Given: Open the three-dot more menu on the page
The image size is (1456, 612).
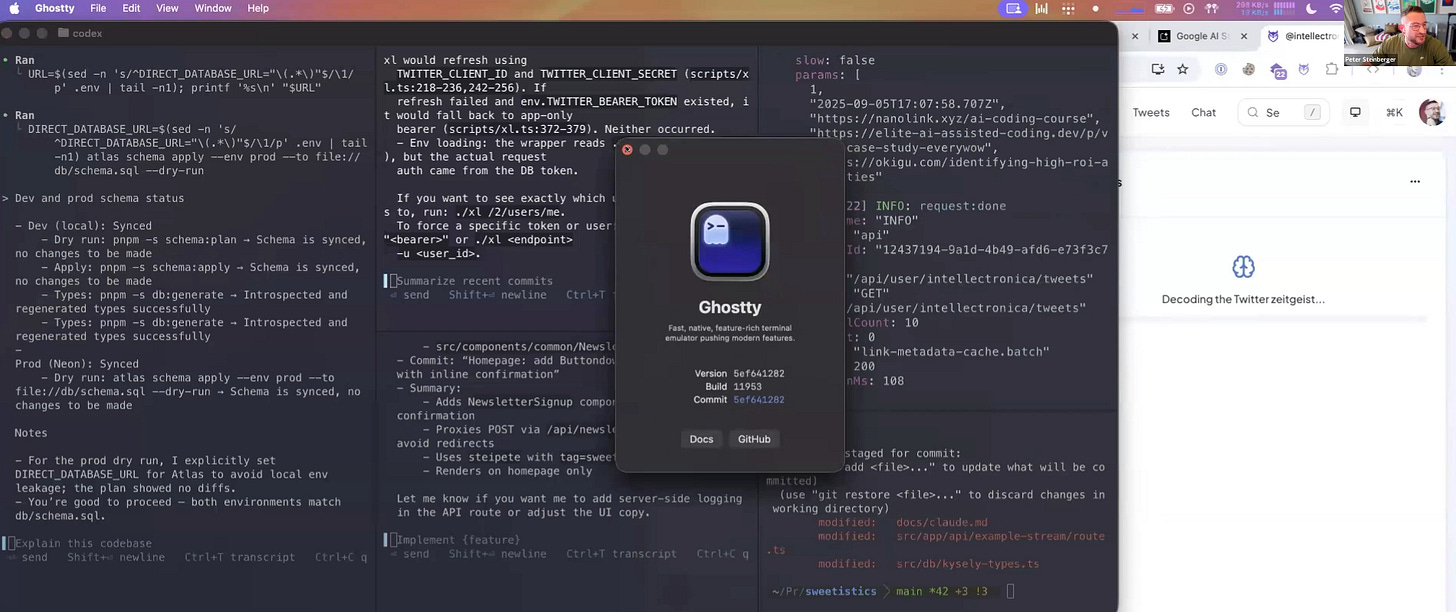Looking at the screenshot, I should click(x=1415, y=182).
